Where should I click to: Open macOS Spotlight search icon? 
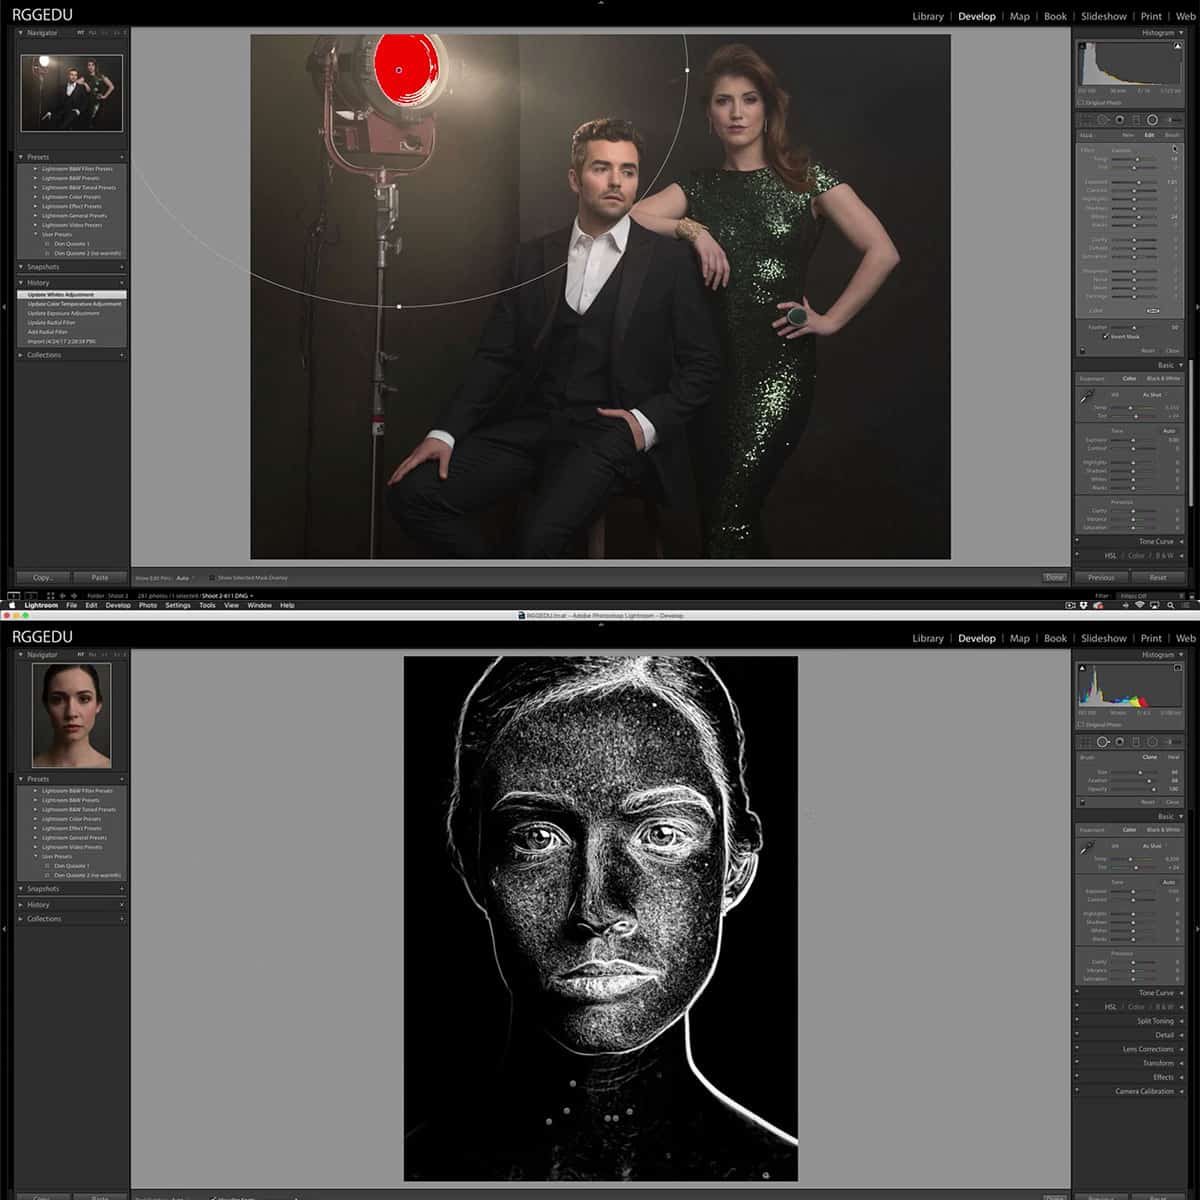click(x=1170, y=605)
